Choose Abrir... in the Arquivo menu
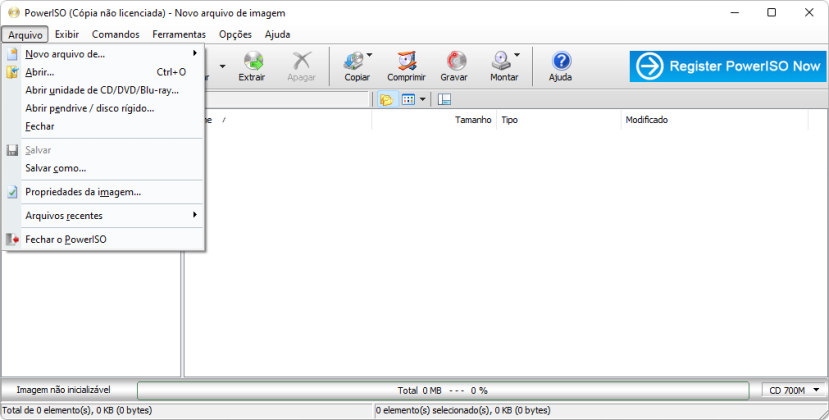829x420 pixels. click(x=104, y=72)
